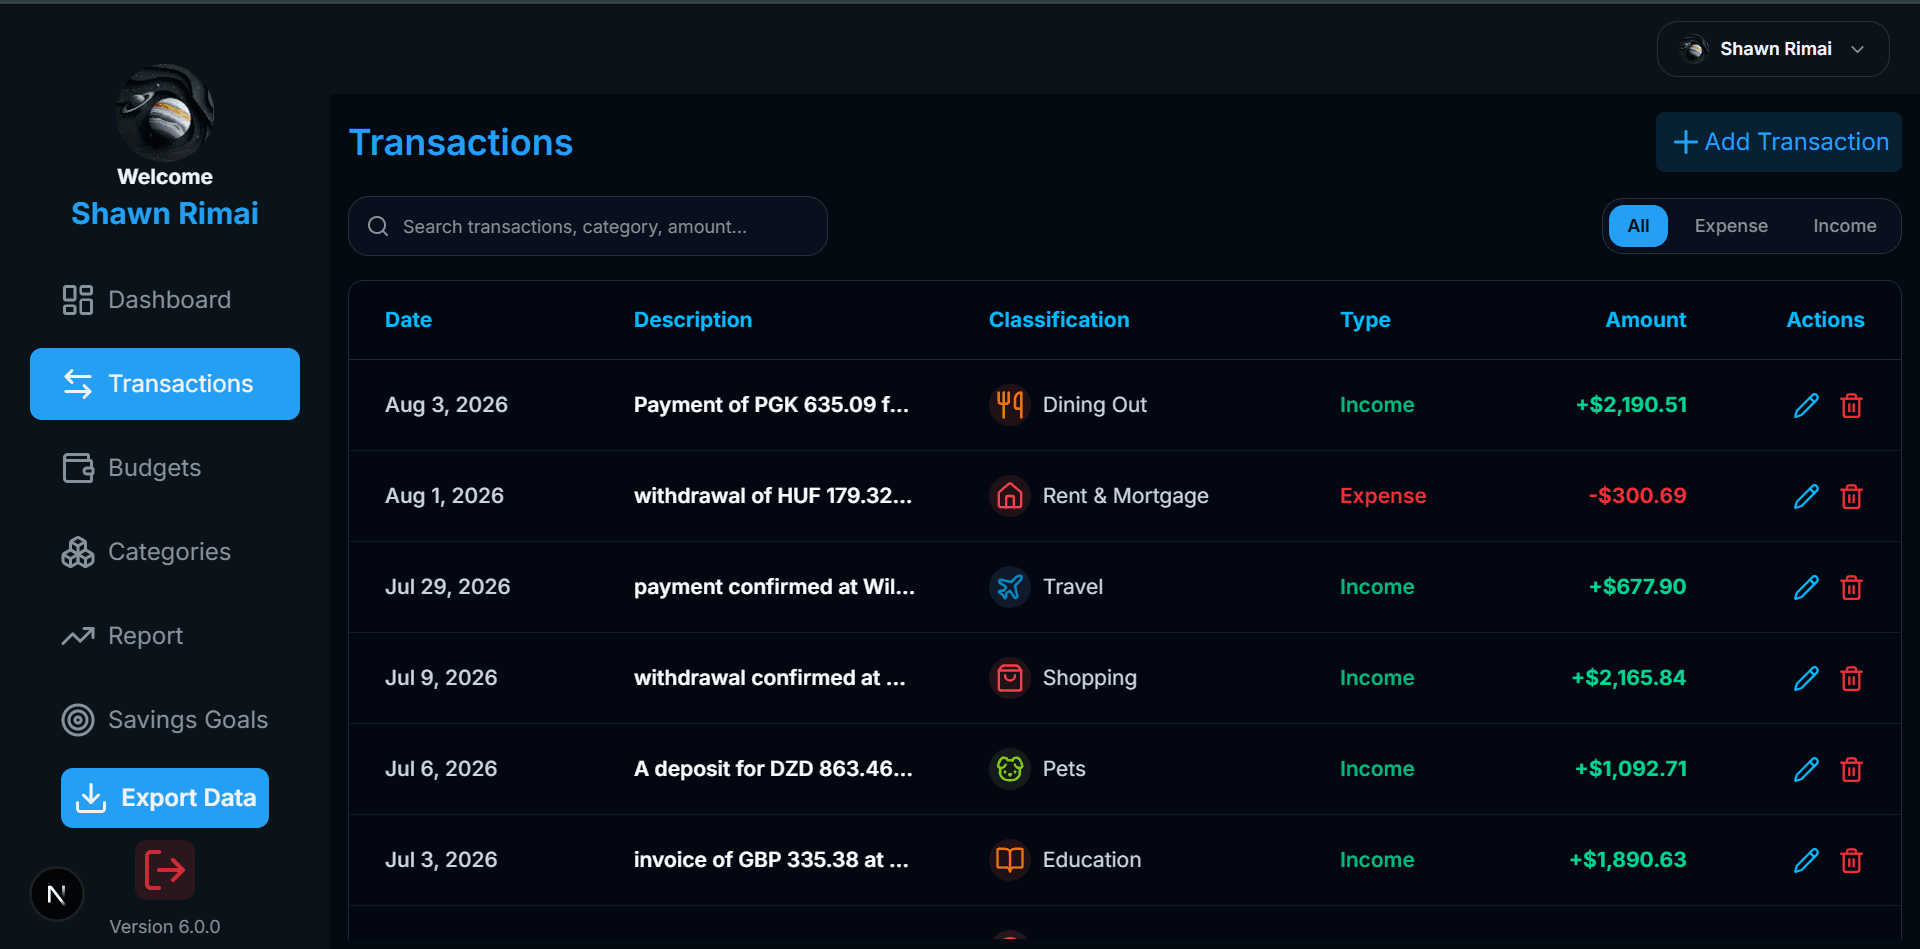Click the amount +$2,165.84
Viewport: 1920px width, 949px height.
point(1628,678)
